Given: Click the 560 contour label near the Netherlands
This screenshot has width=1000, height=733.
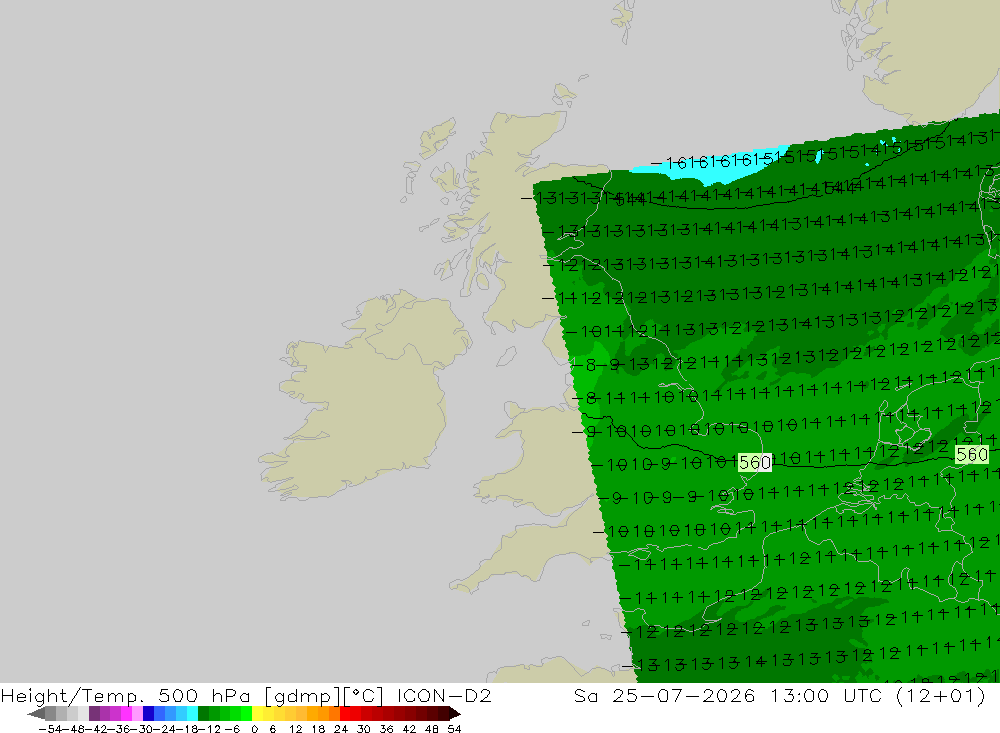Looking at the screenshot, I should coord(971,454).
